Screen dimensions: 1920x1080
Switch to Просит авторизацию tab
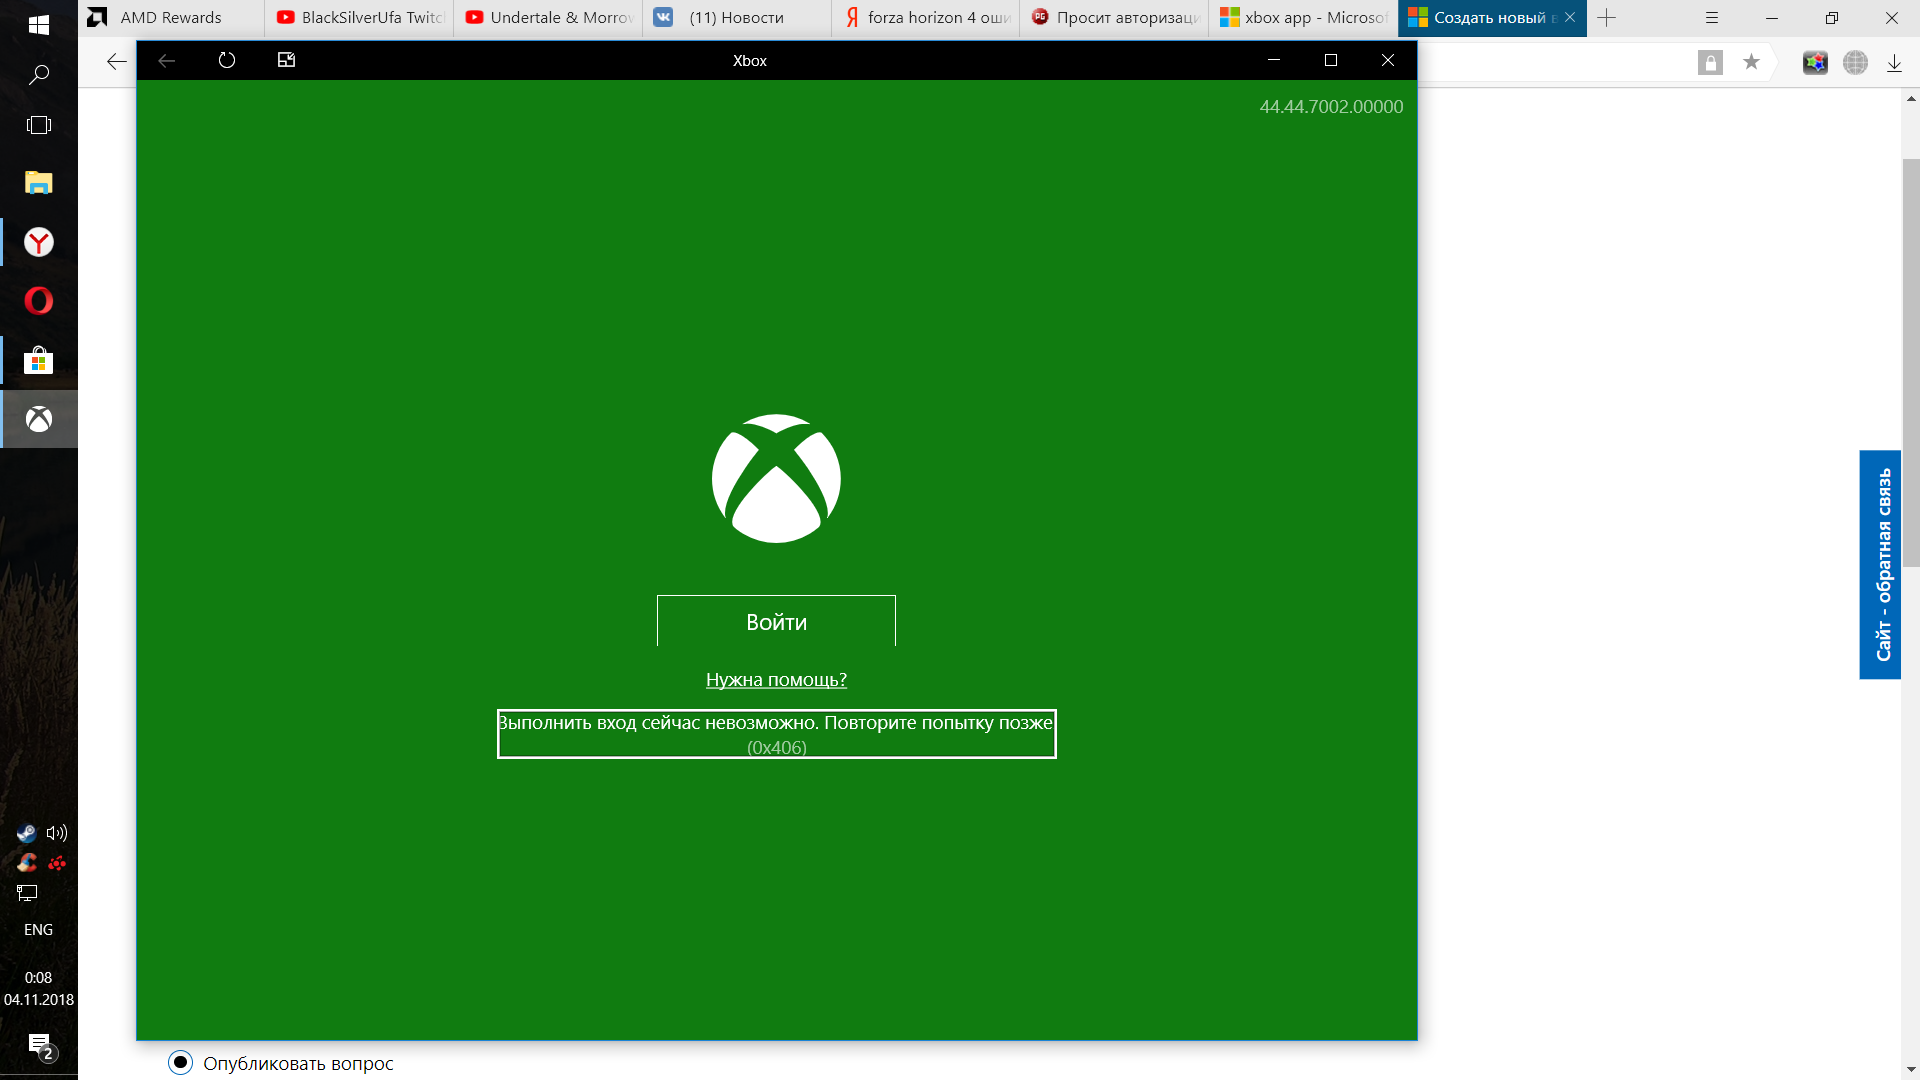pyautogui.click(x=1115, y=18)
